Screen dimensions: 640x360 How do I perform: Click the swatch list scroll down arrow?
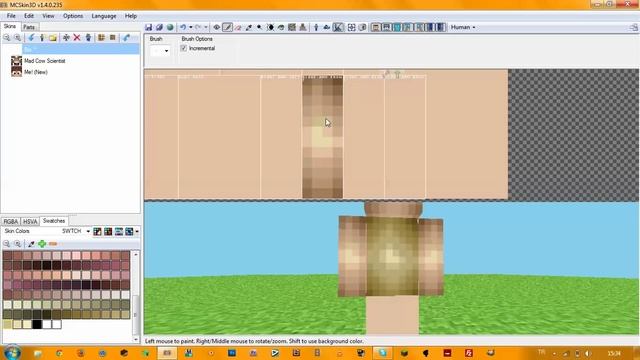136,339
